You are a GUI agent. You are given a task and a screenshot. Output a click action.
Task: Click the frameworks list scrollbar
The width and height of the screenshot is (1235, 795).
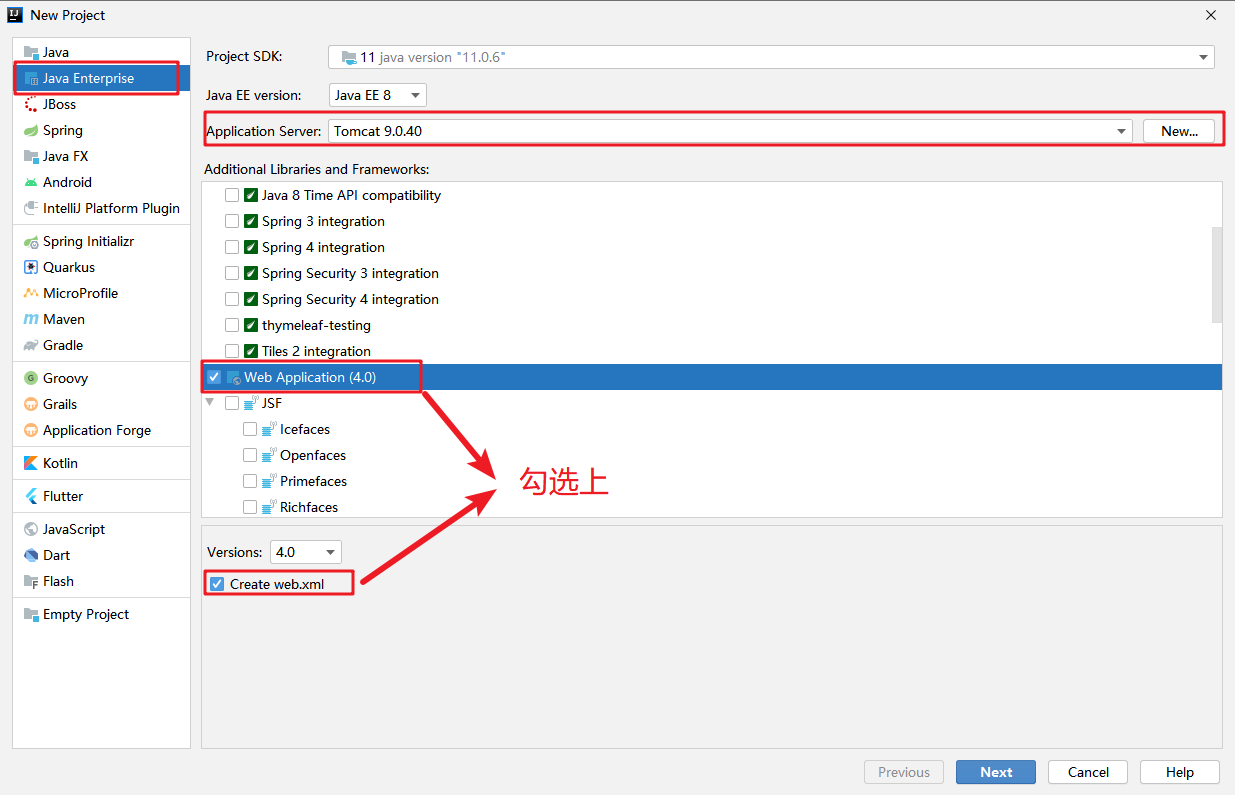1217,274
